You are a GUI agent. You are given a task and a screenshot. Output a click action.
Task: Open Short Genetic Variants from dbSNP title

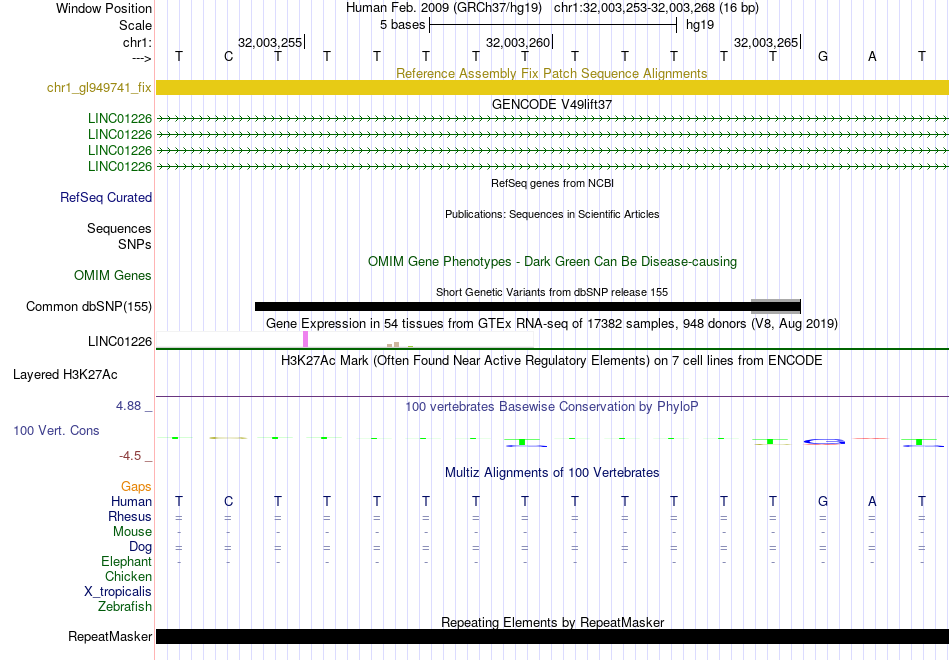[x=552, y=292]
